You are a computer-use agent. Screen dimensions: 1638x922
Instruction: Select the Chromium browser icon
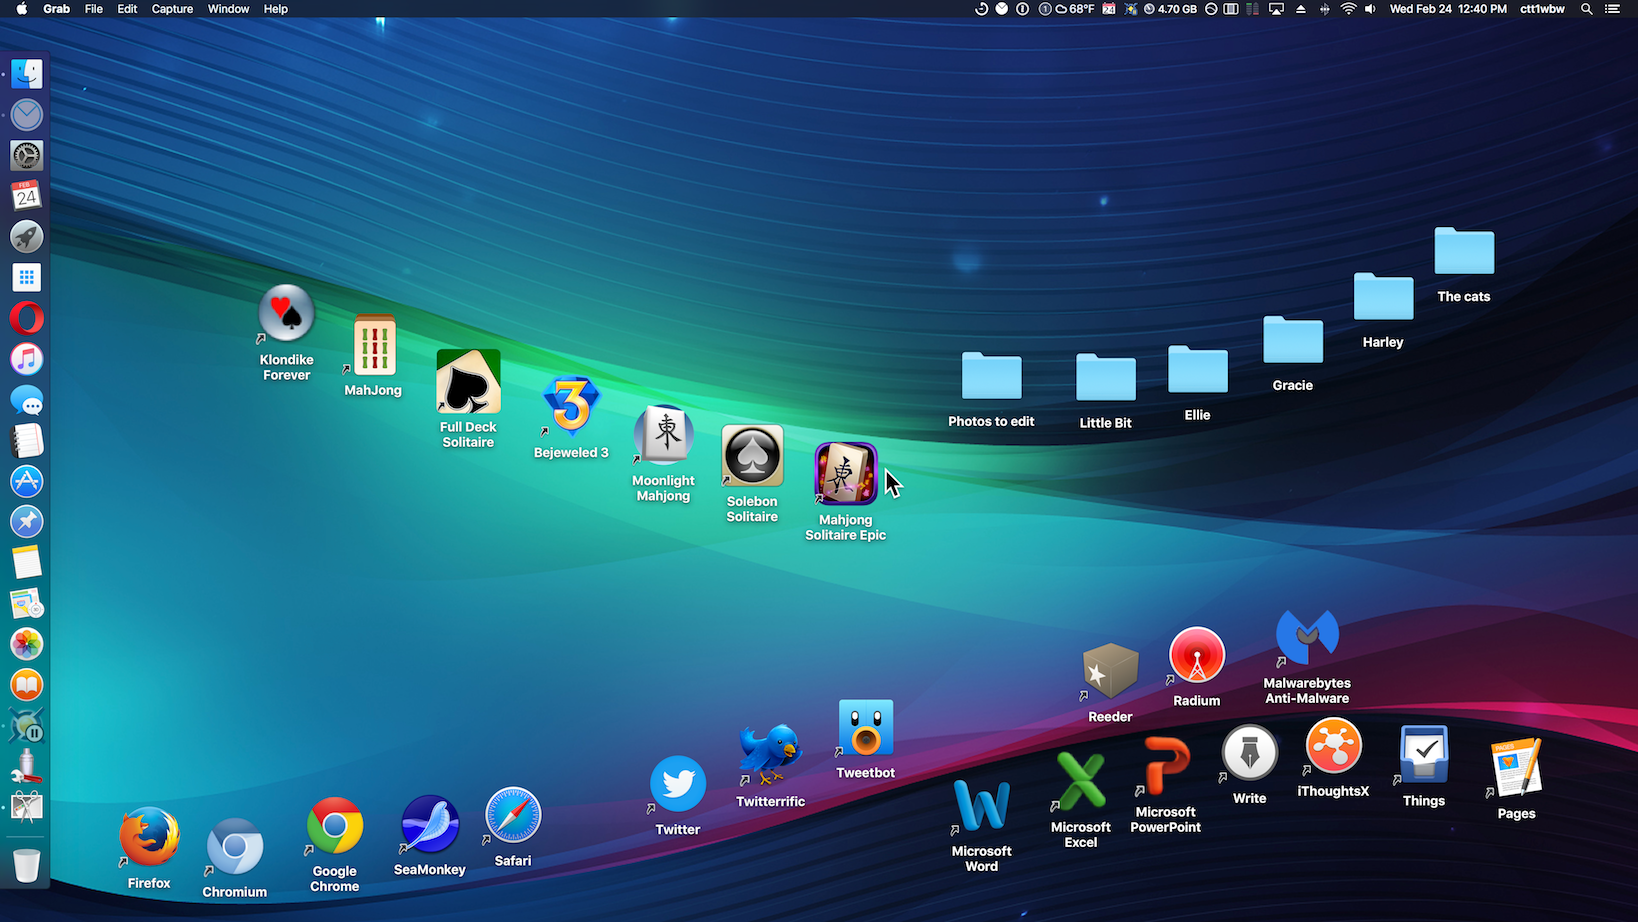235,848
